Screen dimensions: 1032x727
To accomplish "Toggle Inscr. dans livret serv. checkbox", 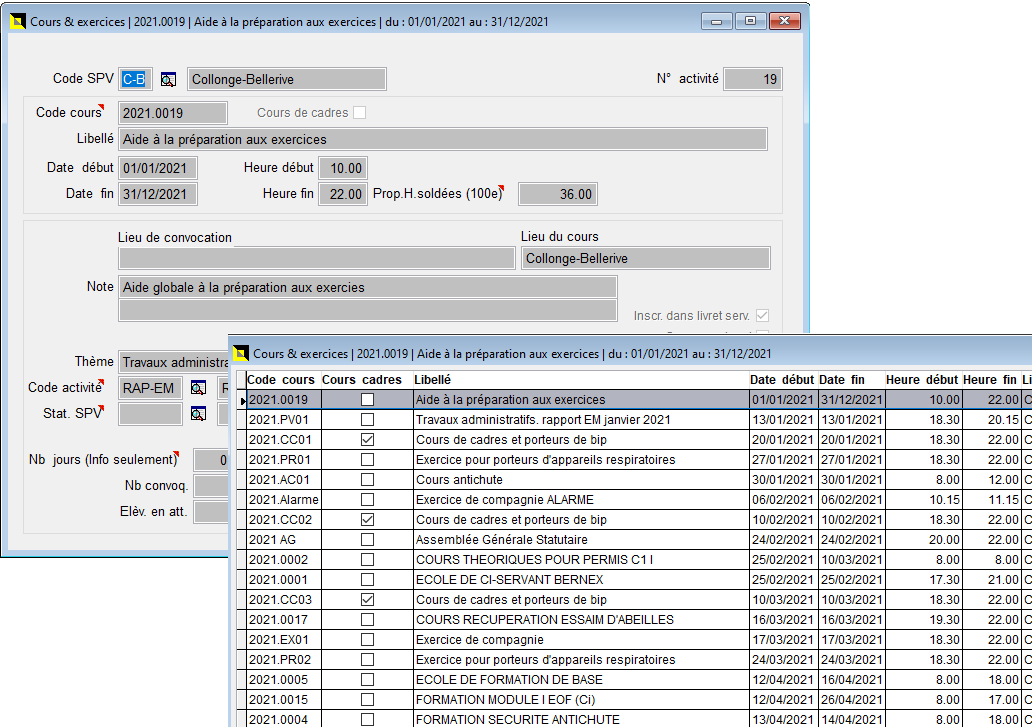I will (x=762, y=314).
